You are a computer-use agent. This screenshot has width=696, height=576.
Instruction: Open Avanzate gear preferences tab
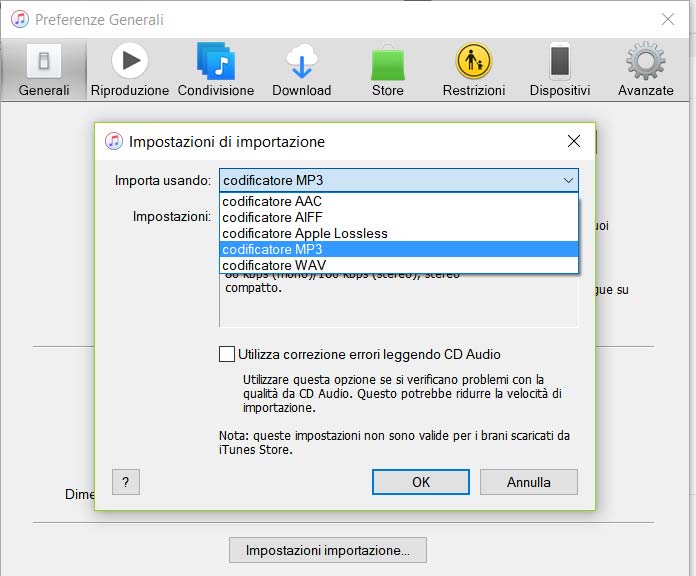(x=645, y=70)
